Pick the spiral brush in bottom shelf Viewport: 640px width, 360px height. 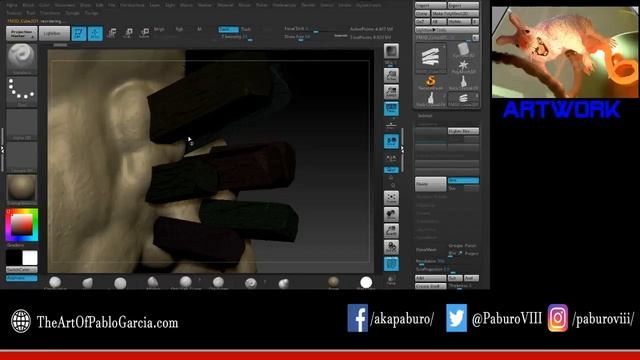pyautogui.click(x=251, y=282)
